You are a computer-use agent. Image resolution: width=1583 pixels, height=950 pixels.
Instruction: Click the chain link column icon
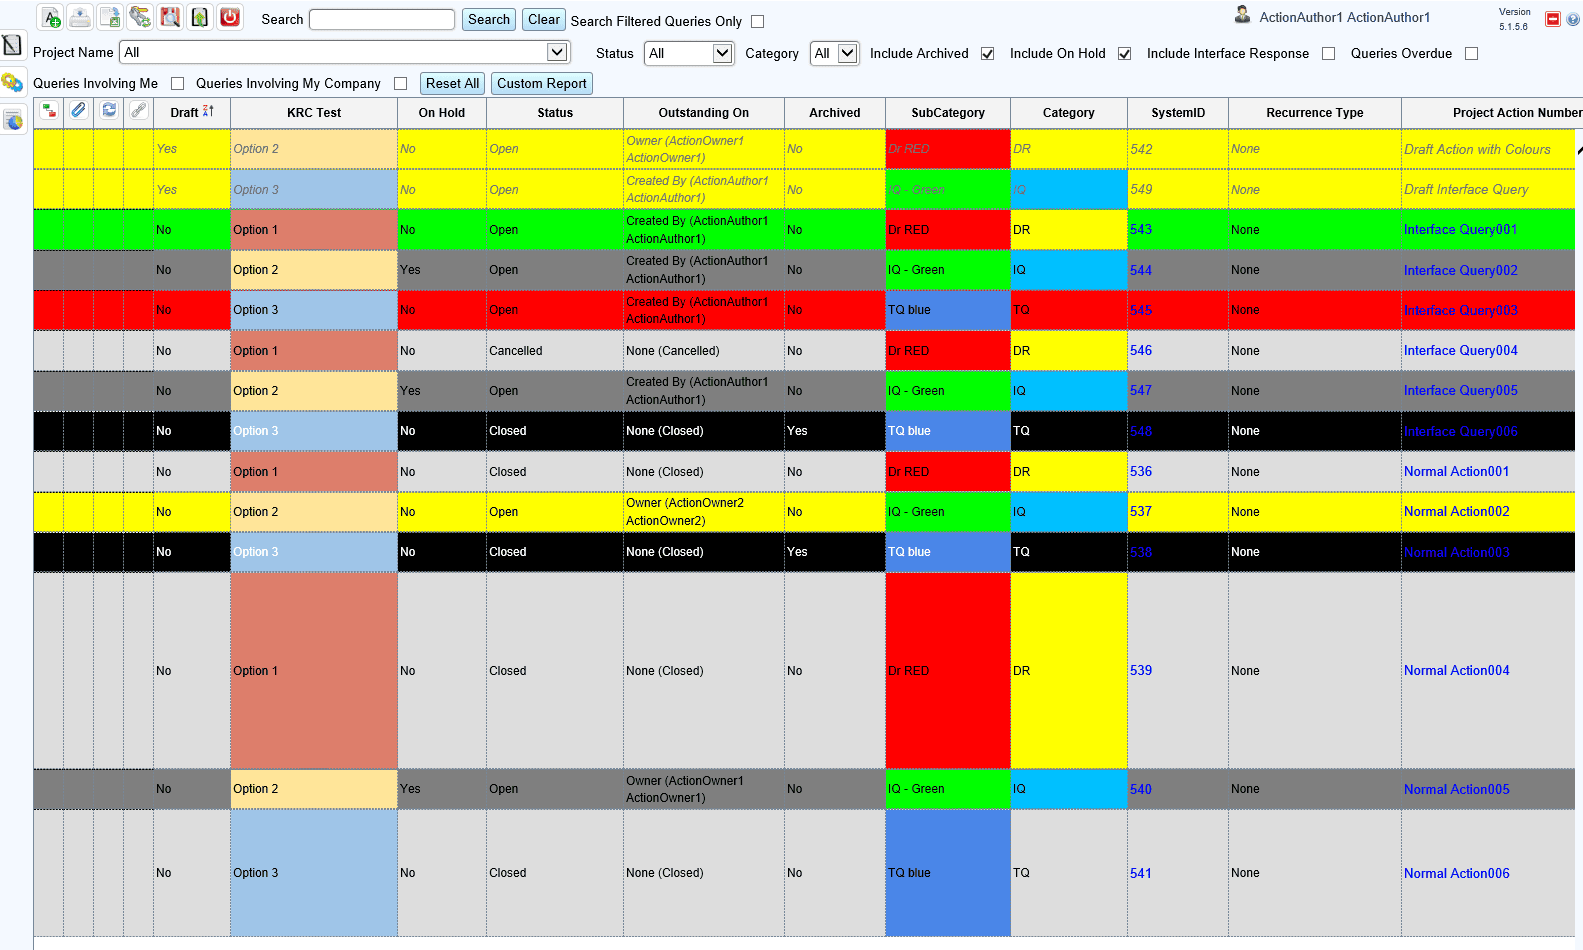139,111
